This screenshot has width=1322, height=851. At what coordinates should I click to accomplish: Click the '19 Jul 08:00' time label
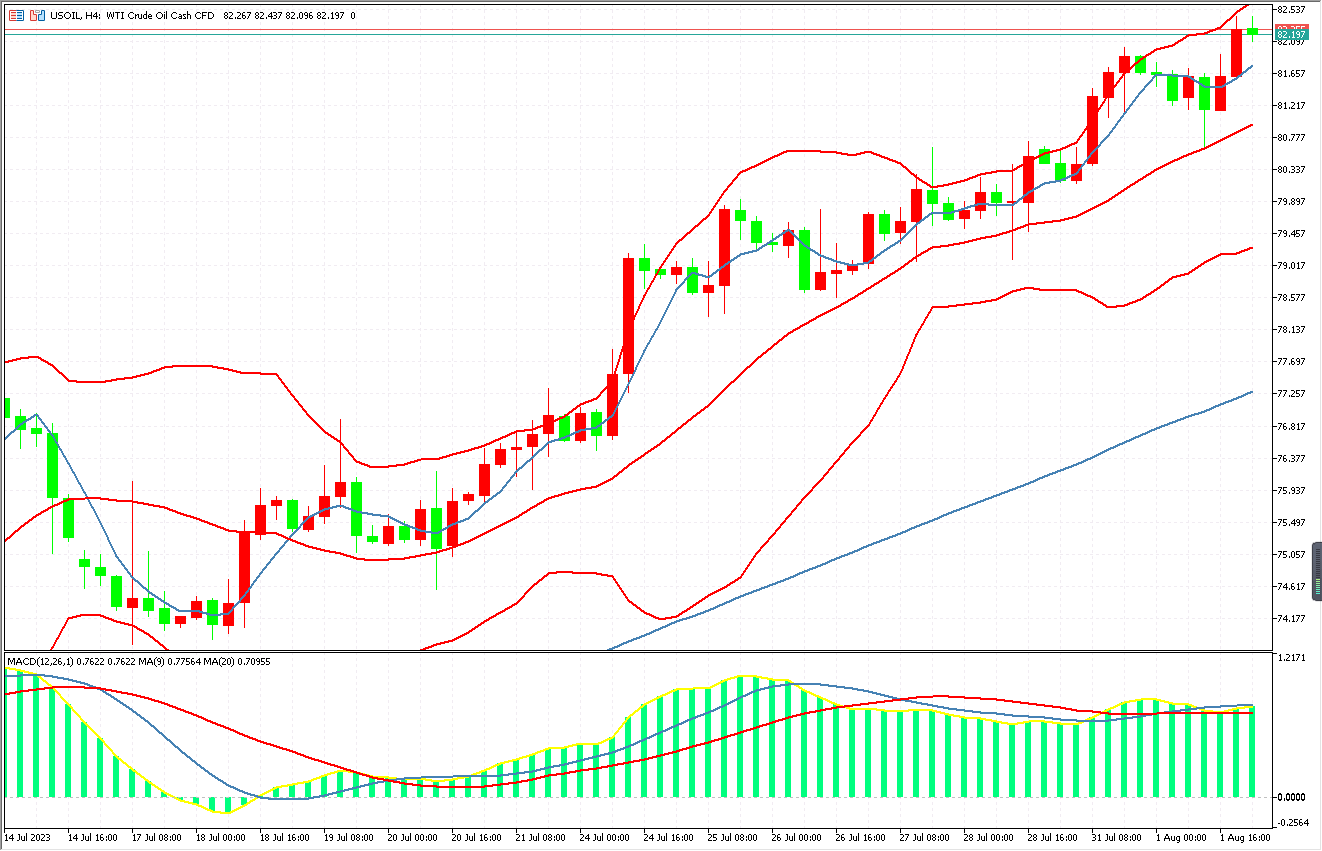349,837
